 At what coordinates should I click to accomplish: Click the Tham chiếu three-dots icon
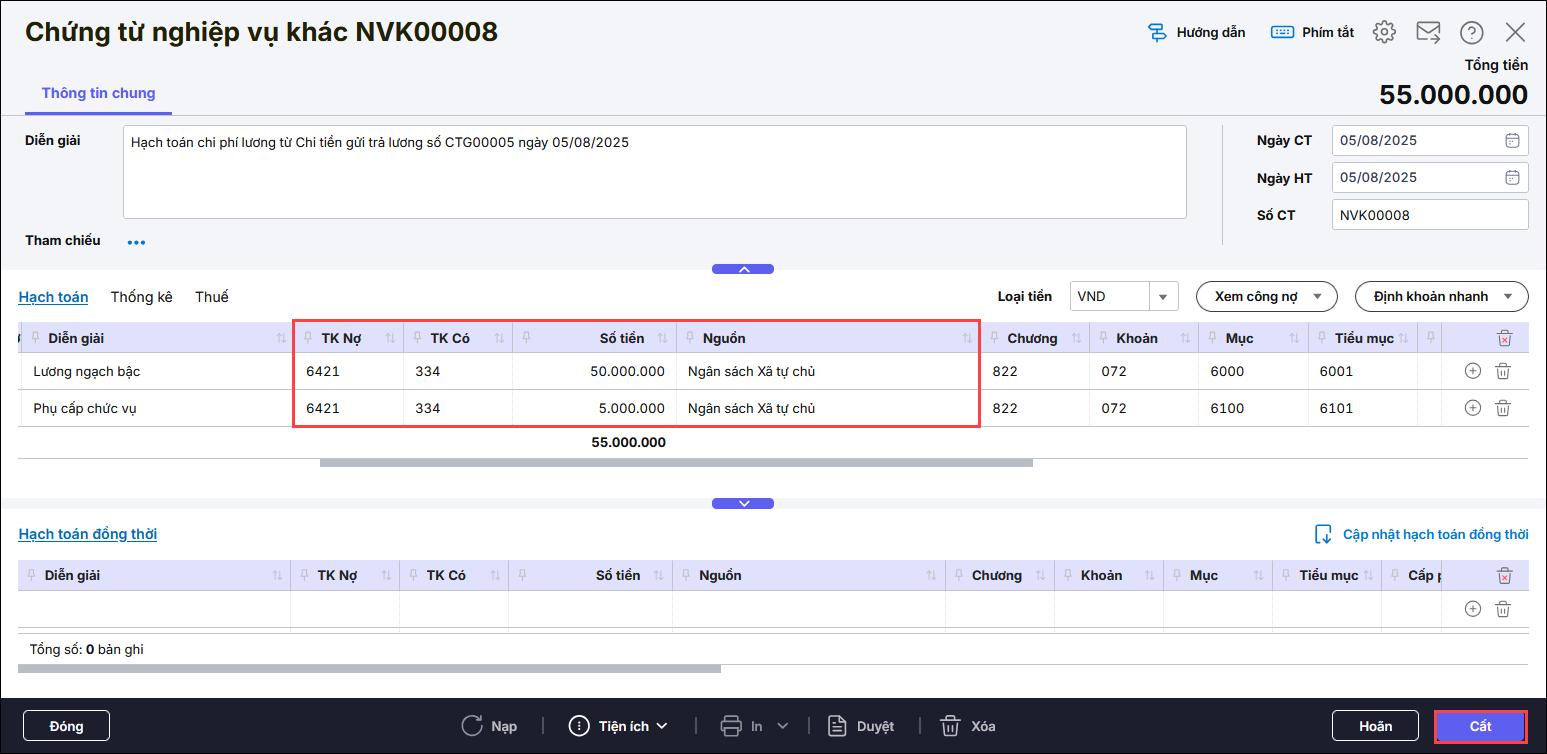[x=136, y=242]
